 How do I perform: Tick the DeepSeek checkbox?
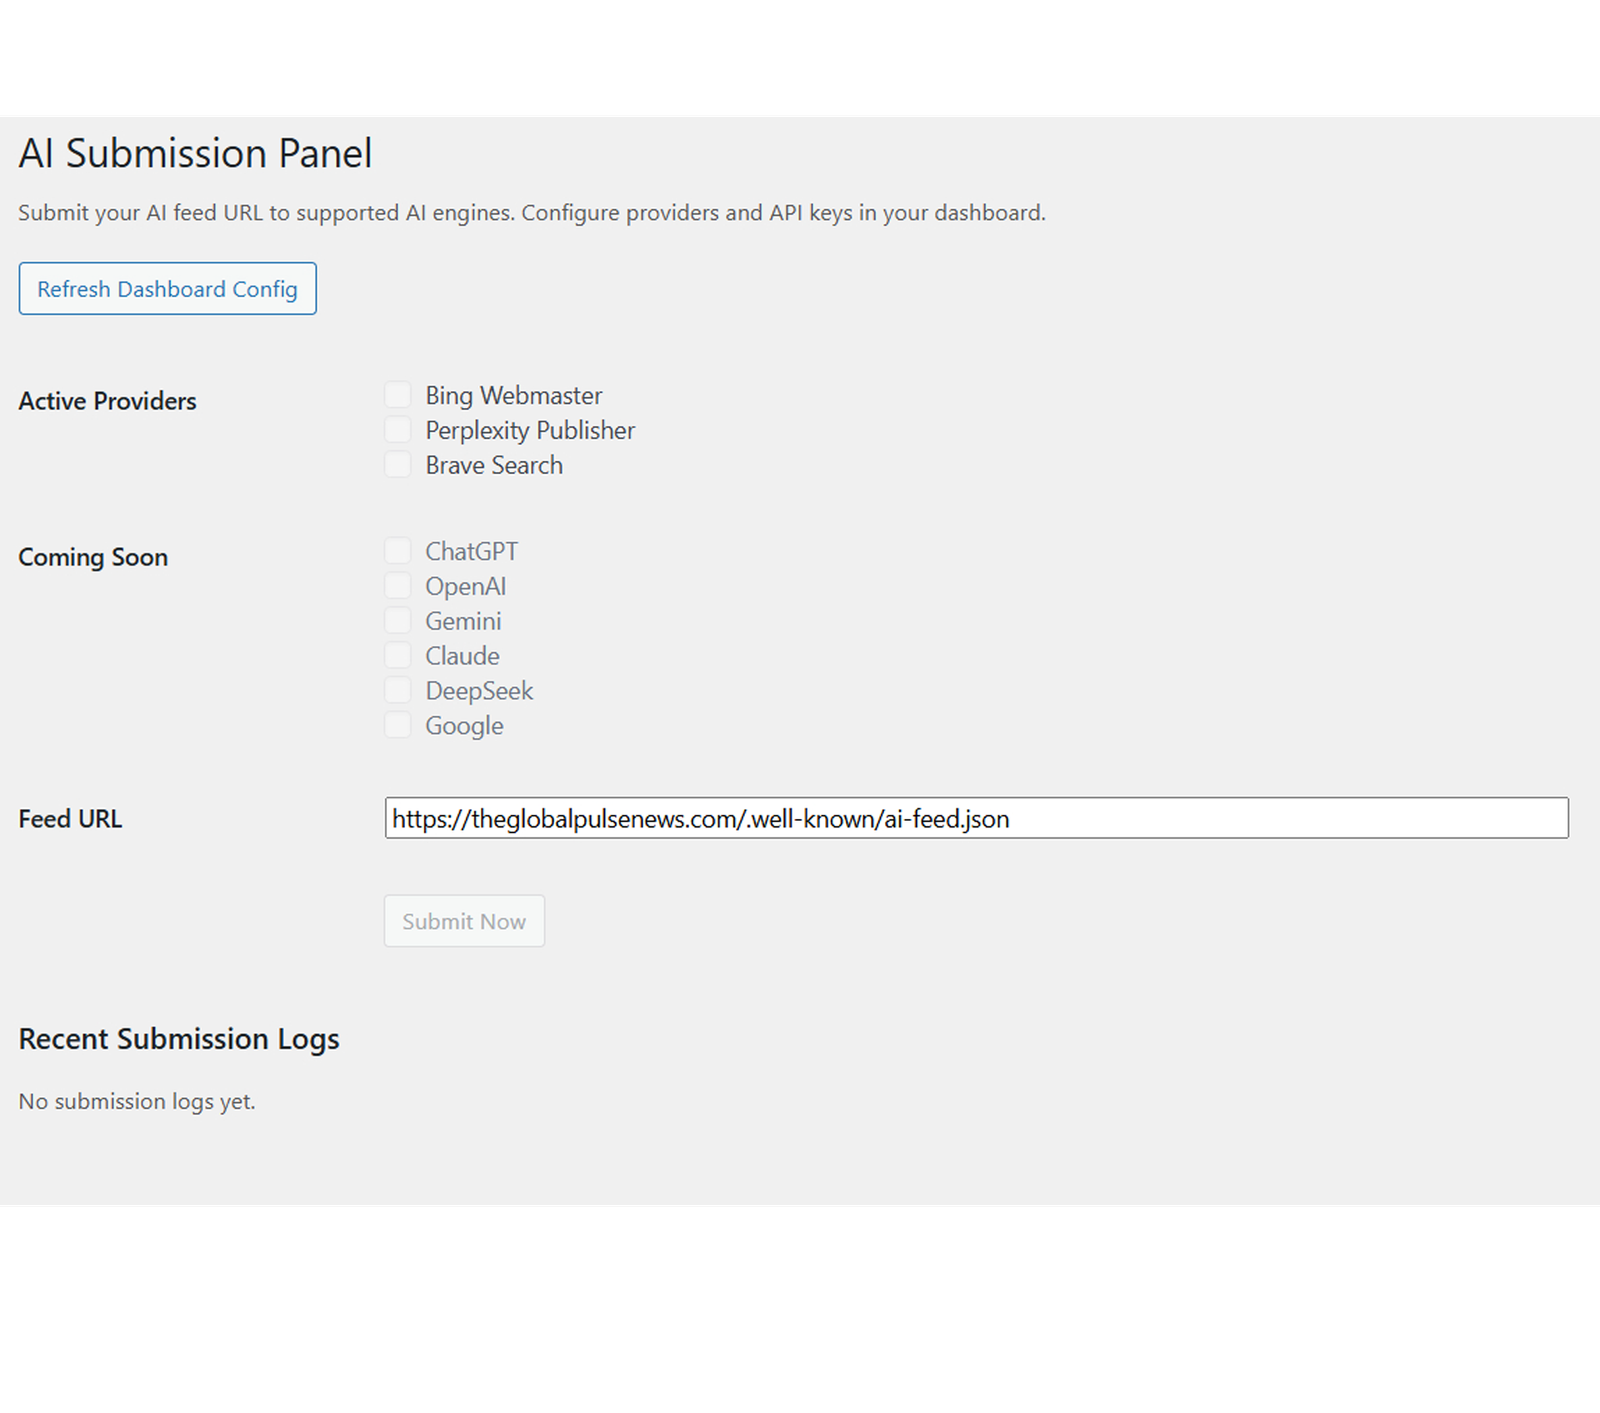tap(398, 691)
